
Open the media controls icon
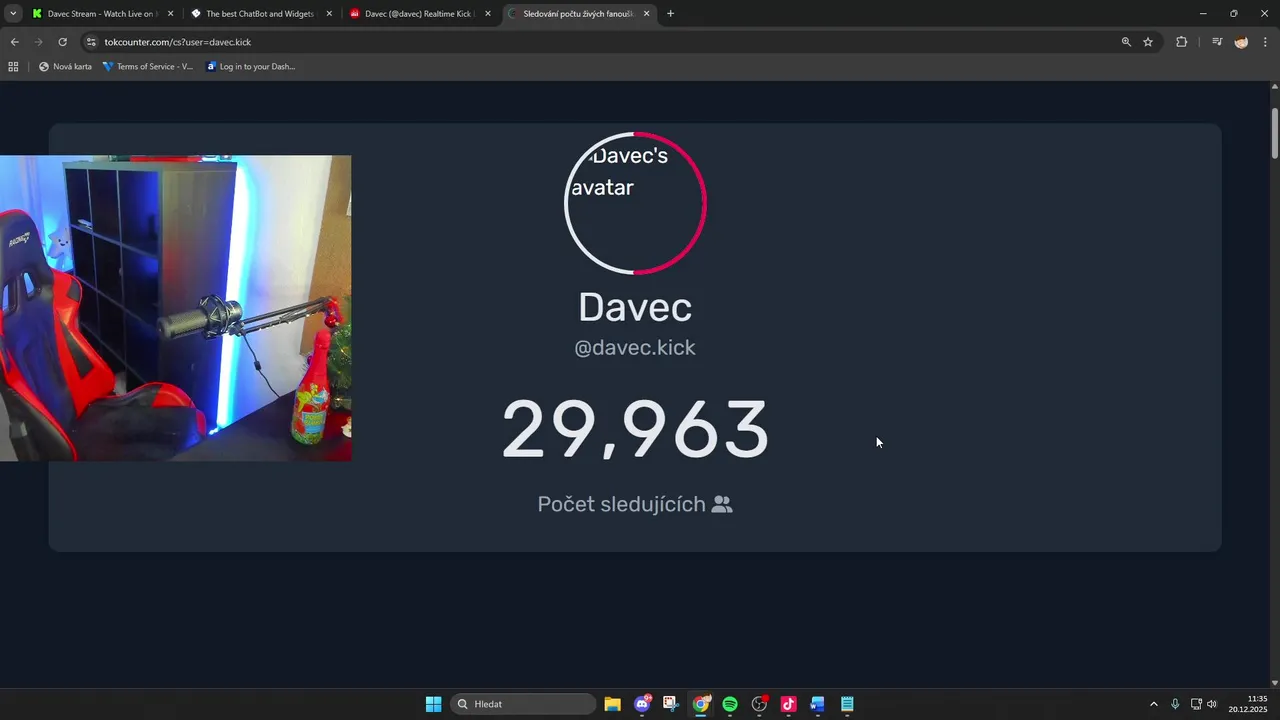point(1217,42)
